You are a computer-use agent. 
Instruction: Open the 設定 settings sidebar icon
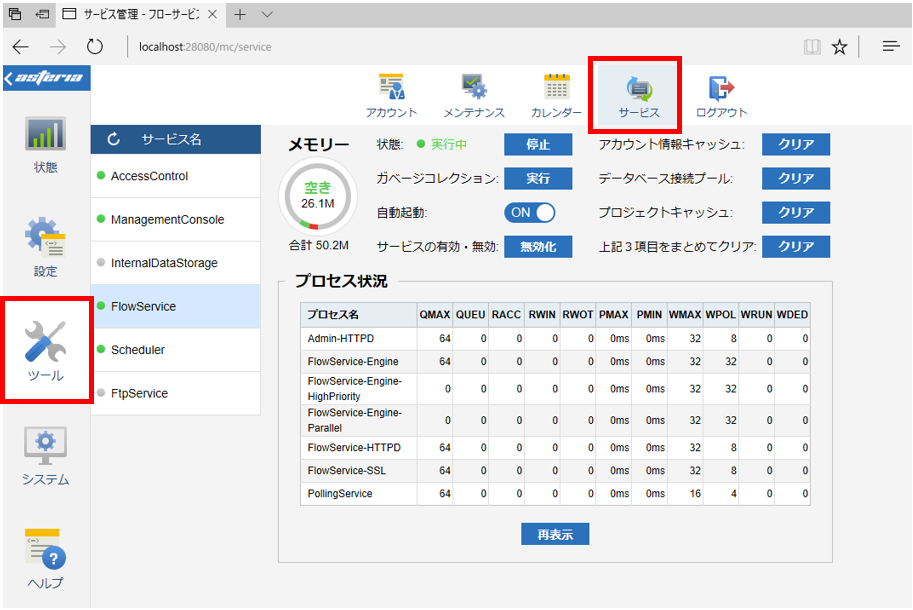(x=45, y=247)
